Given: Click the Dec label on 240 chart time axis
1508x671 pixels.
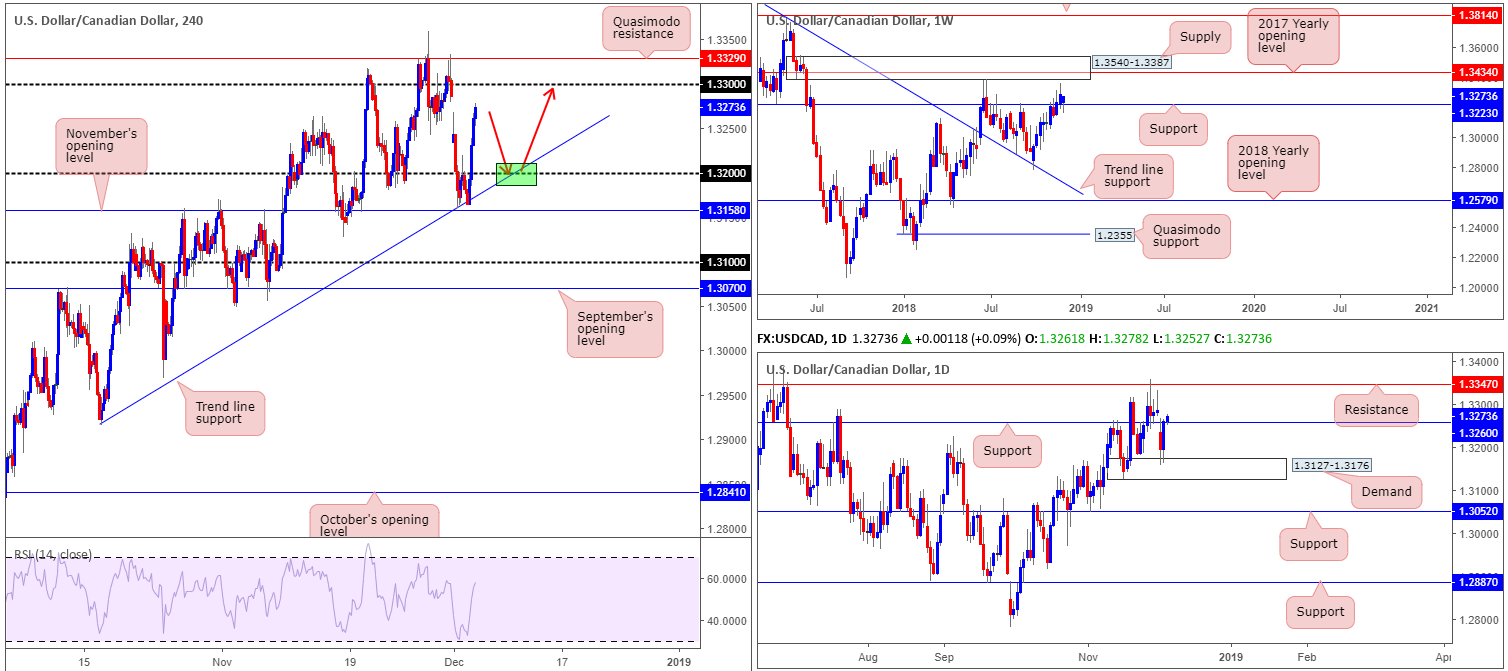Looking at the screenshot, I should coord(453,661).
